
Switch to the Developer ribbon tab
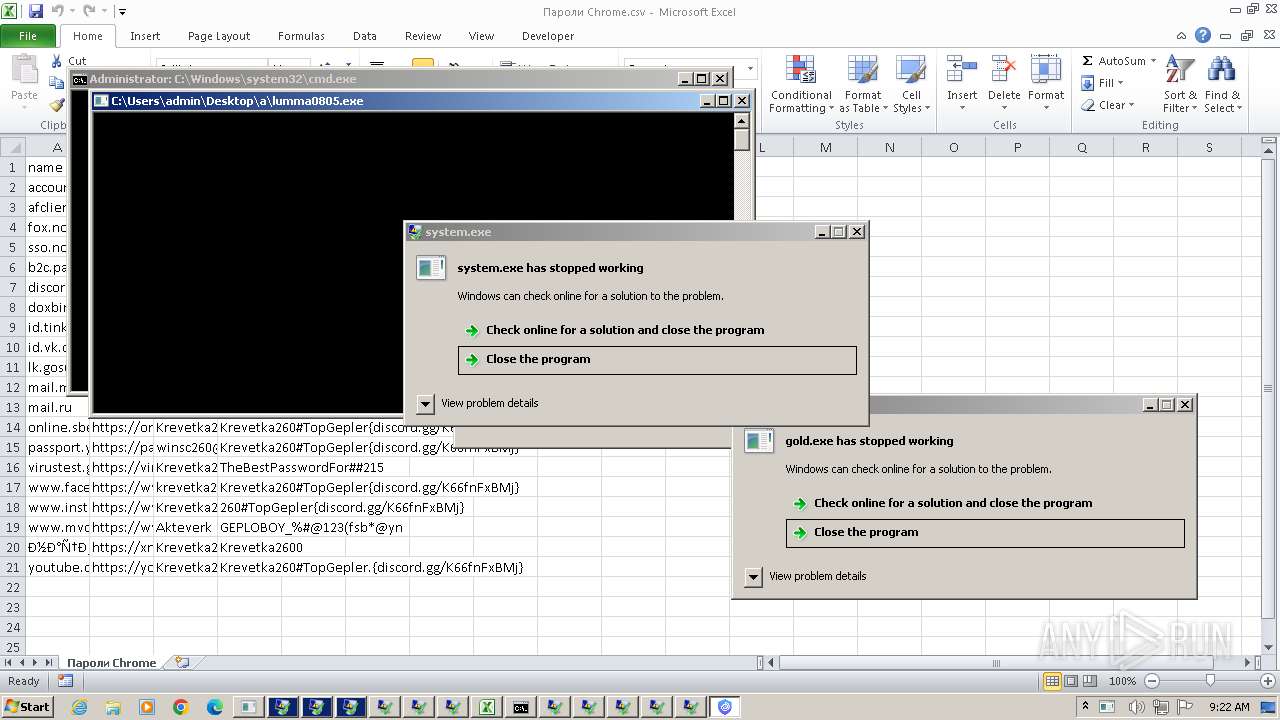coord(548,36)
